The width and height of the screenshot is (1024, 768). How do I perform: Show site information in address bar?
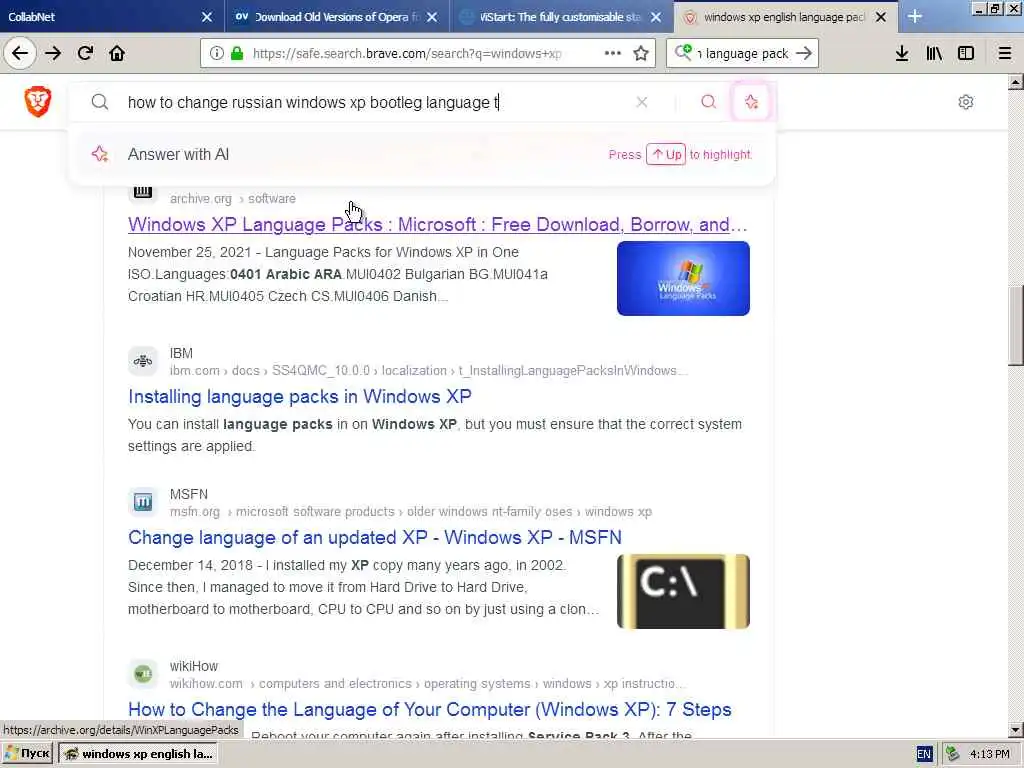click(x=216, y=54)
